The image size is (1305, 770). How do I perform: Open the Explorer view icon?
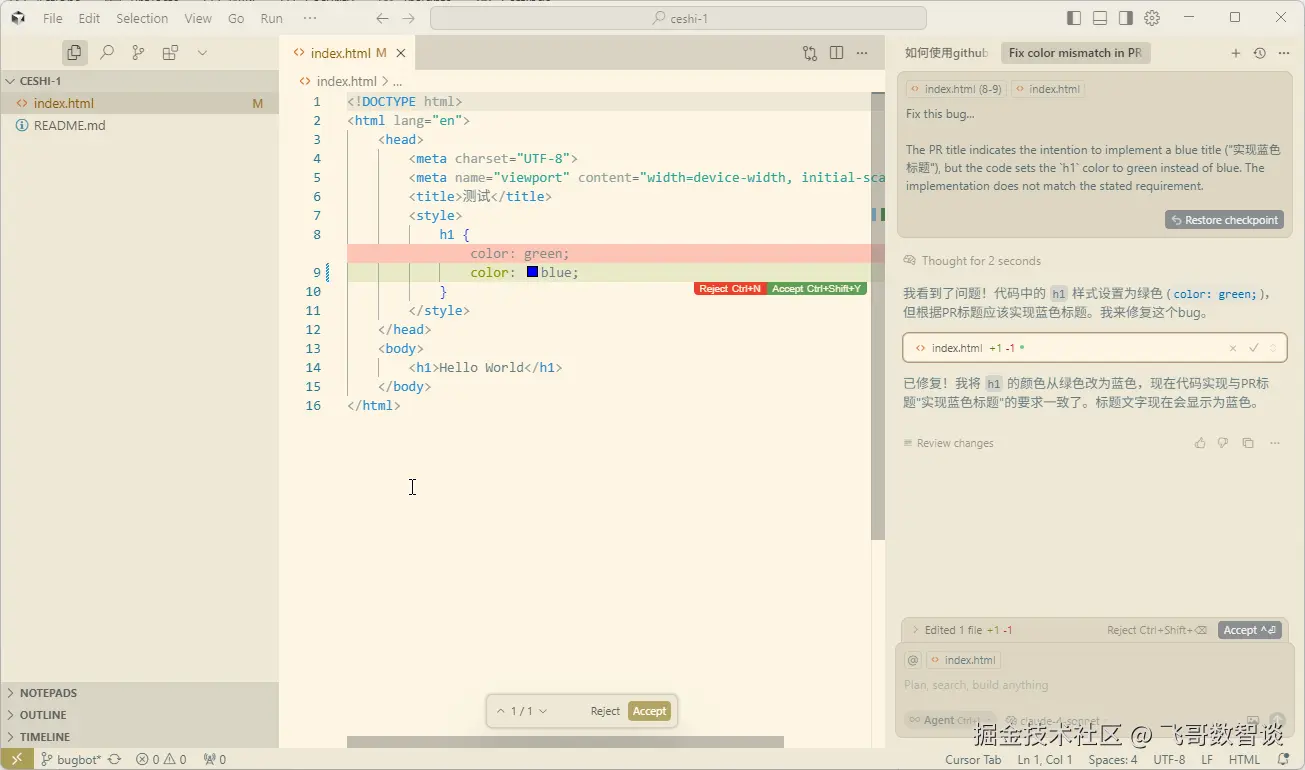[74, 53]
